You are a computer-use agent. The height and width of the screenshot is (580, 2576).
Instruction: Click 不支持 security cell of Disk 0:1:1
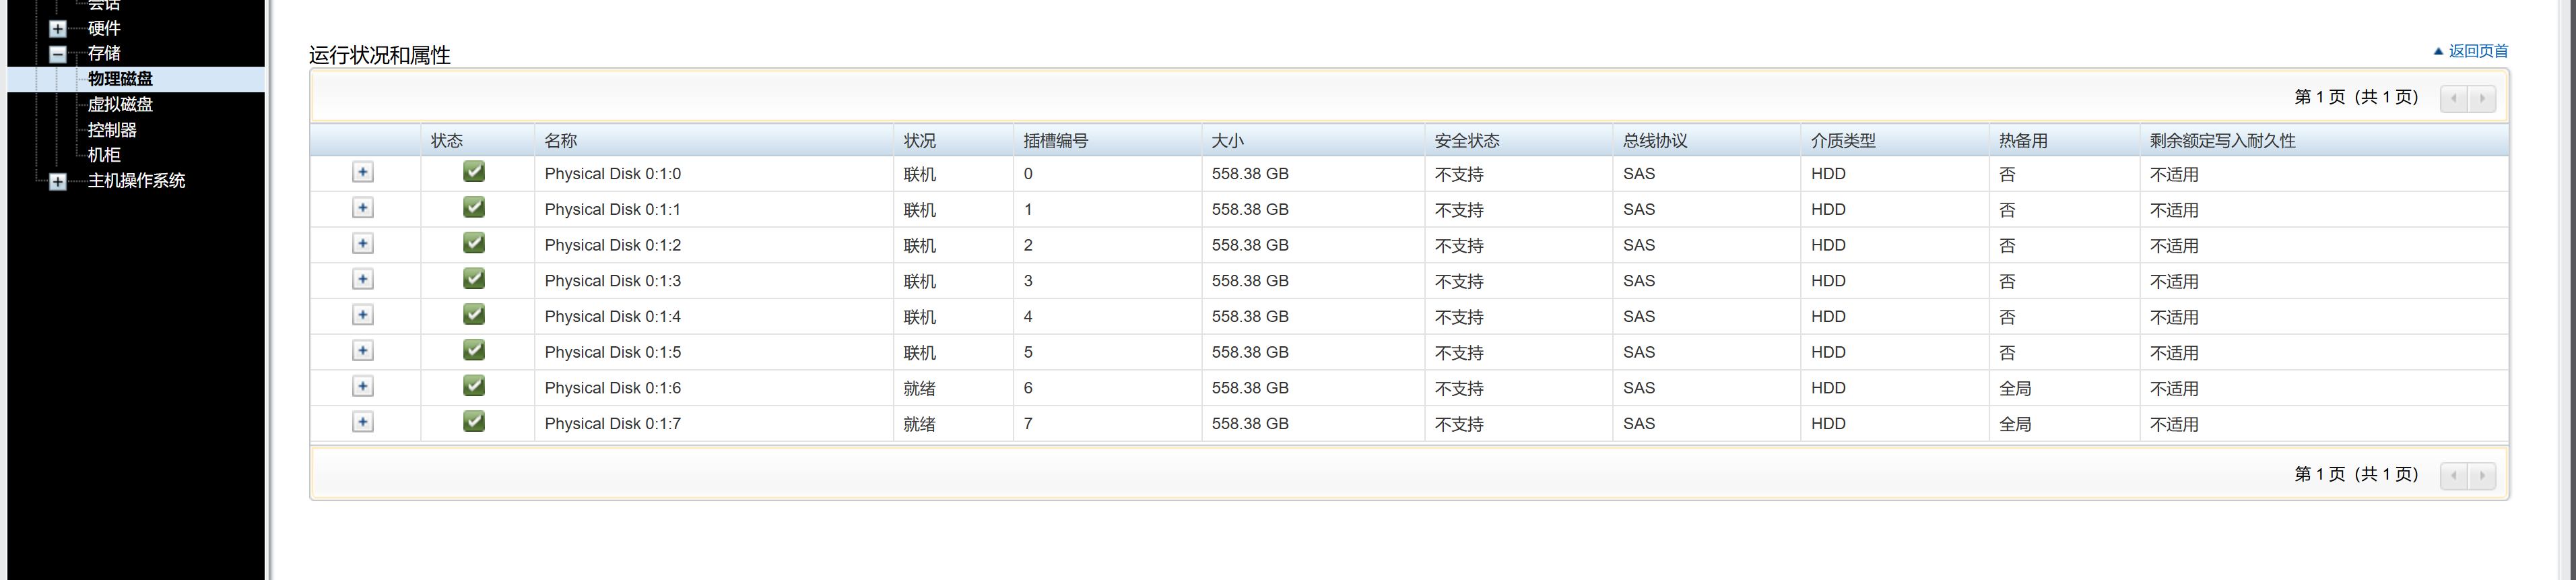point(1459,210)
